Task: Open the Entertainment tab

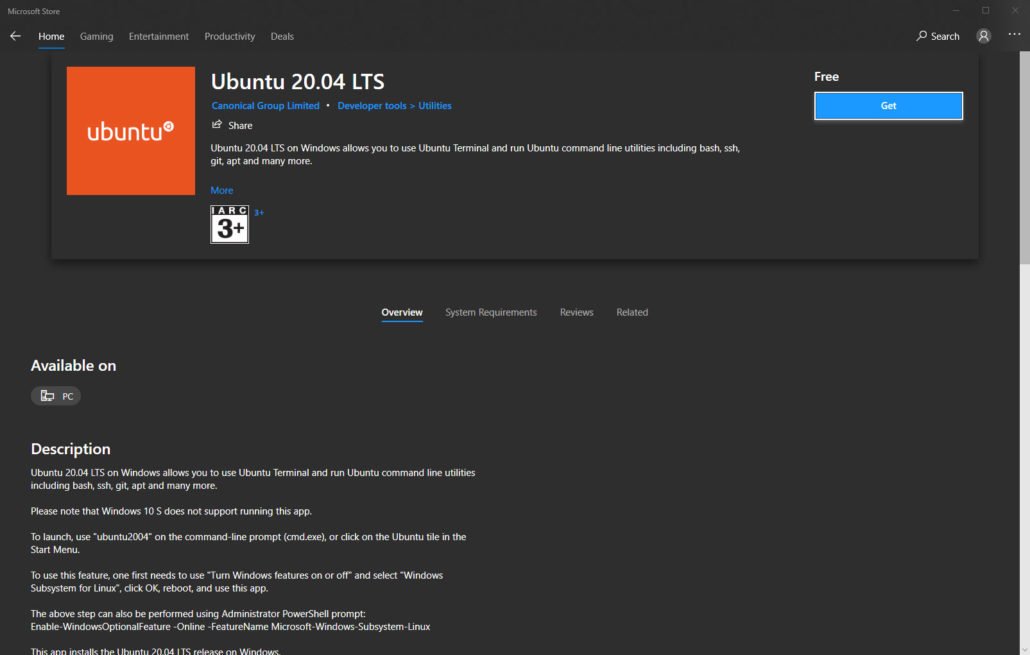Action: point(158,37)
